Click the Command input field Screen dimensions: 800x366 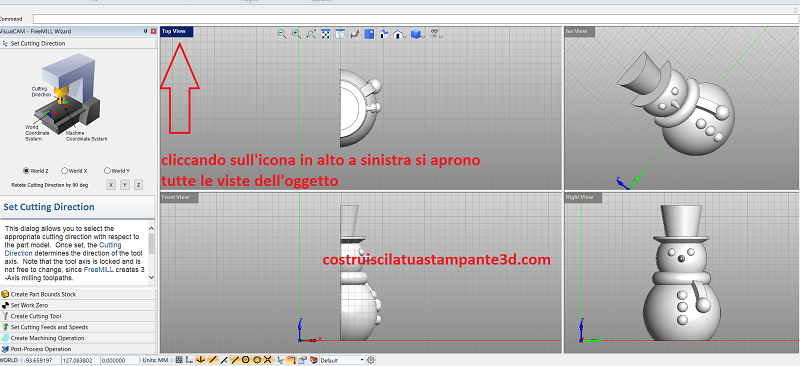pos(415,19)
